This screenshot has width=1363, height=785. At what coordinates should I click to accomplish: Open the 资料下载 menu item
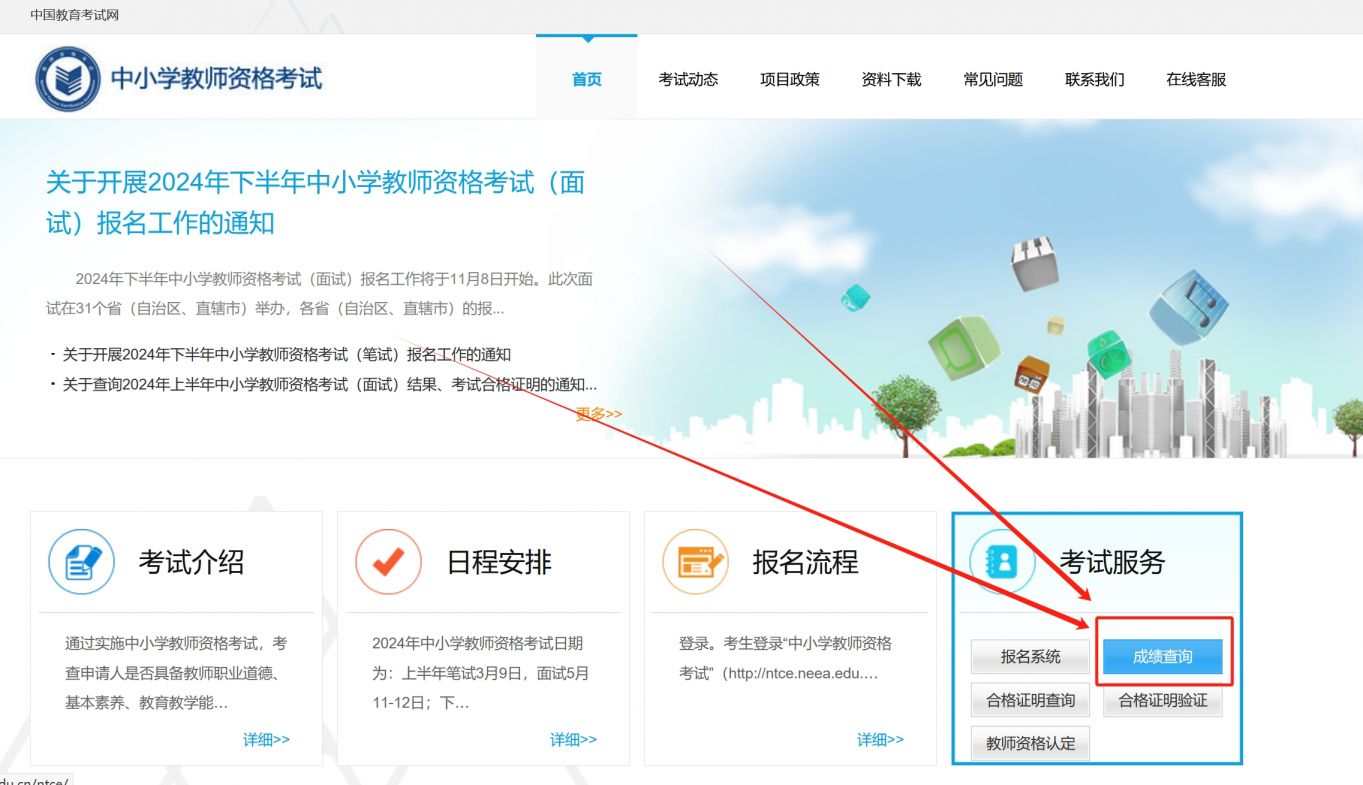click(x=891, y=79)
